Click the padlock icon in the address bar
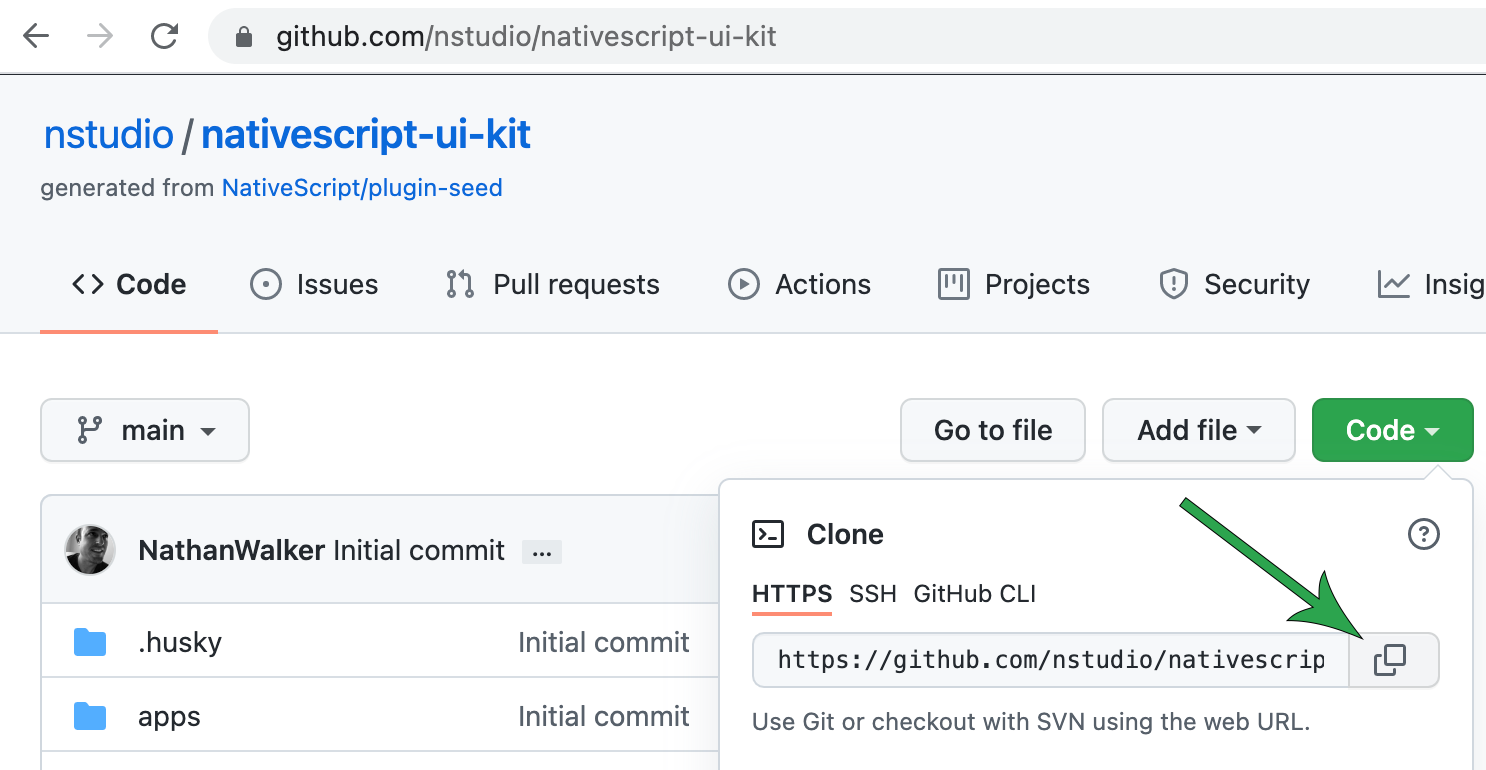Image resolution: width=1486 pixels, height=770 pixels. [243, 38]
